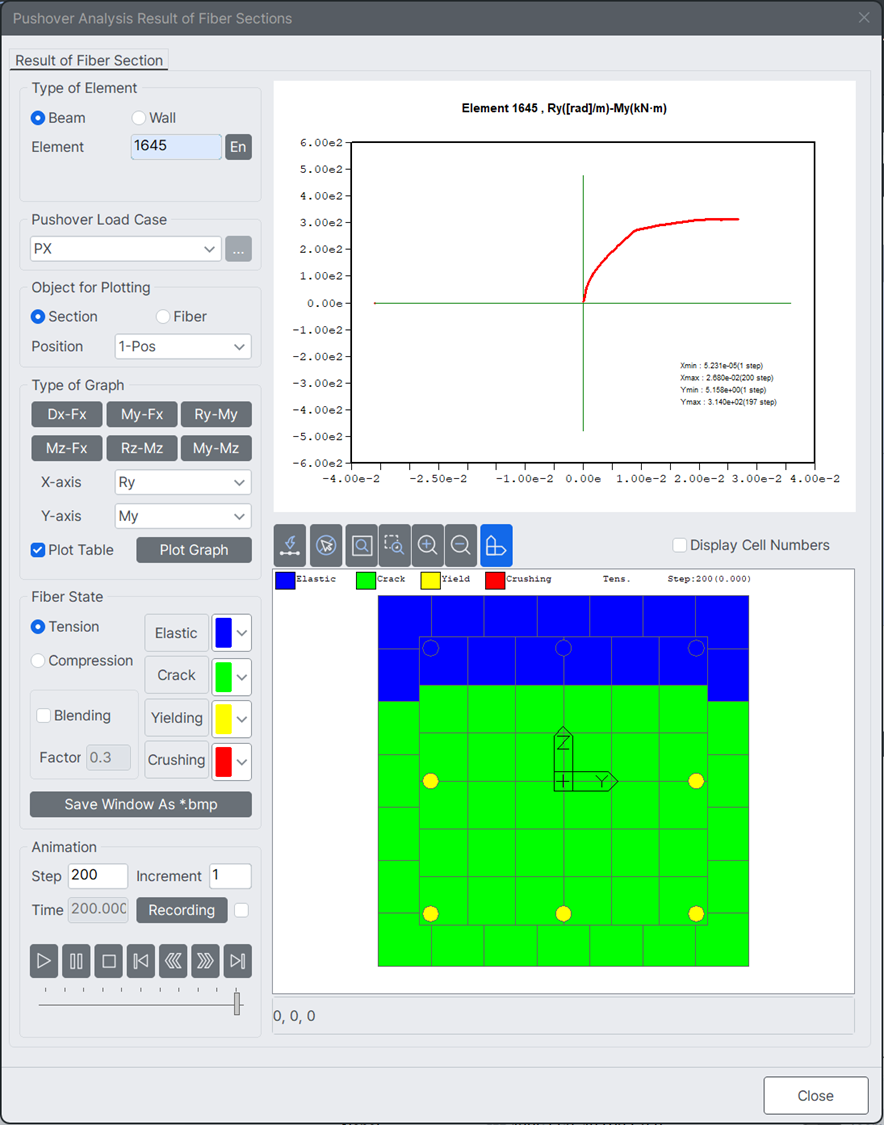Open the Crushing red color swatch
The height and width of the screenshot is (1125, 884).
coord(232,761)
